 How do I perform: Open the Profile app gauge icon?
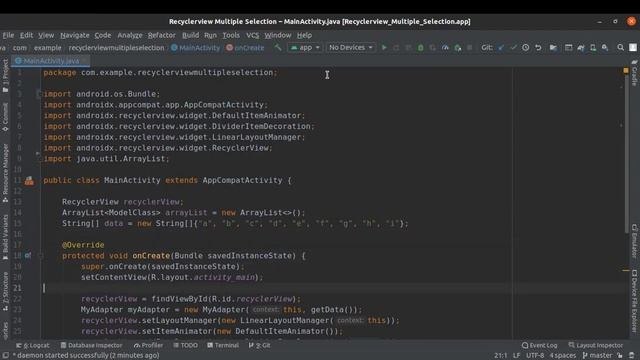[x=445, y=48]
